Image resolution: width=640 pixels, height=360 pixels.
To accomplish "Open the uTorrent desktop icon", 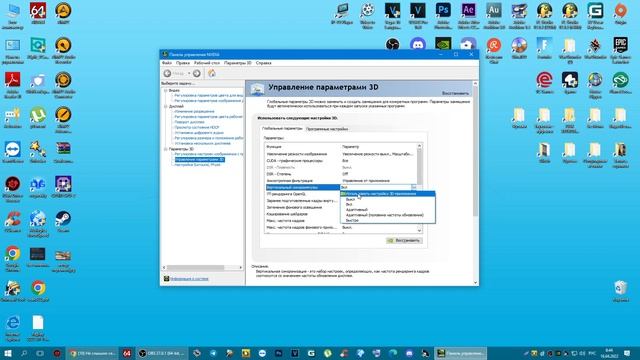I will point(38,118).
